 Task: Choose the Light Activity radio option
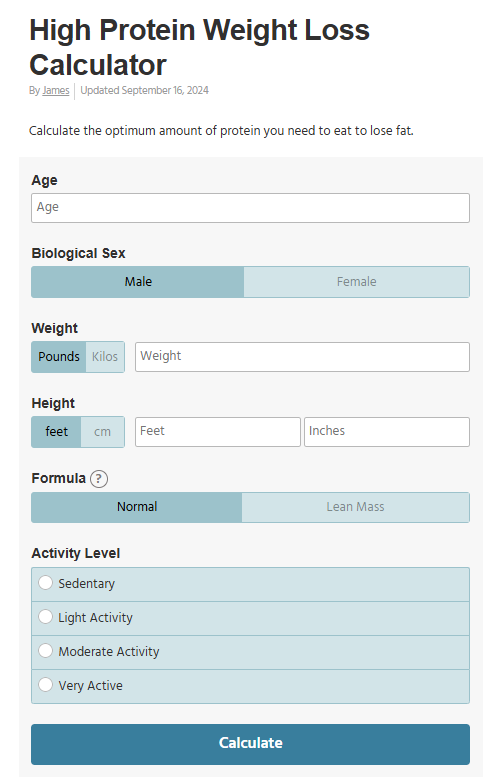click(46, 617)
